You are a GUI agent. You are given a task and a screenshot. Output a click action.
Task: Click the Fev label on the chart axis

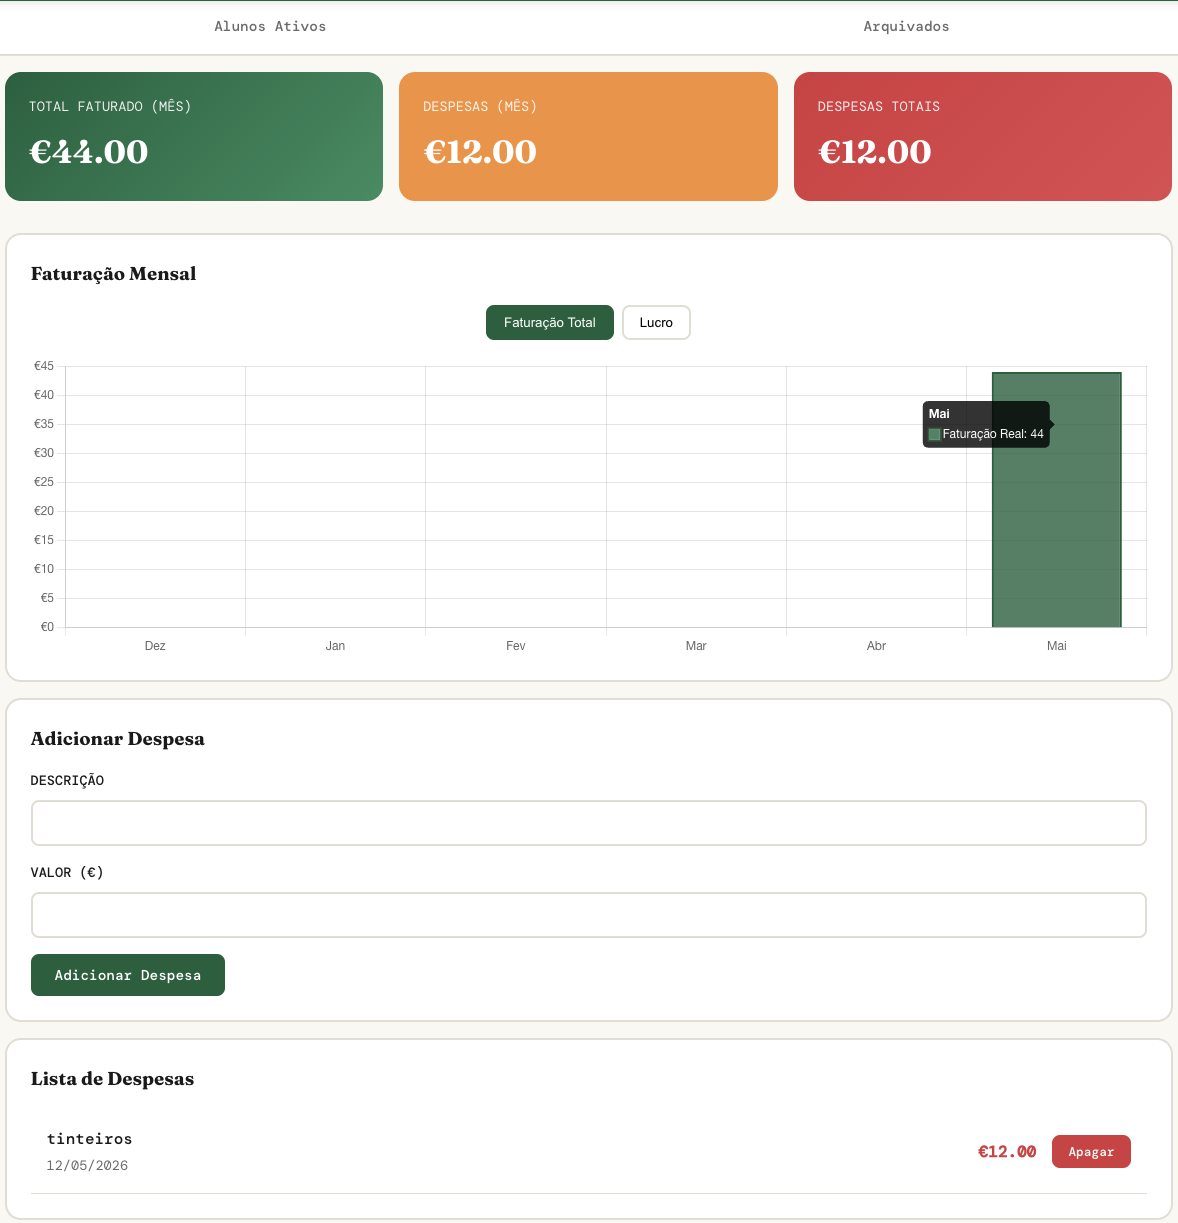[516, 646]
